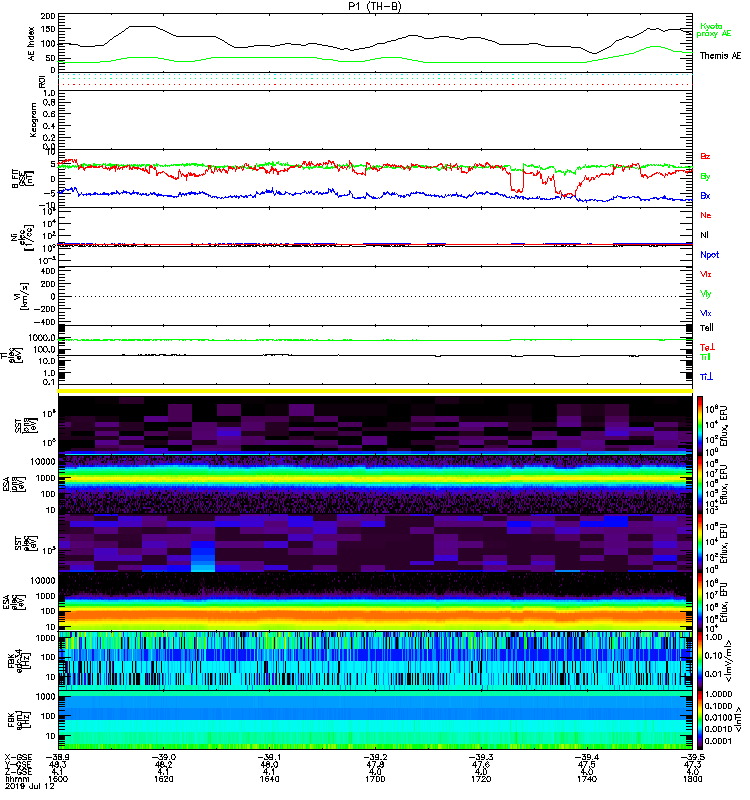Viewport: 750px width, 800px height.
Task: Click the <|nT|> color bar label
Action: [x=736, y=720]
